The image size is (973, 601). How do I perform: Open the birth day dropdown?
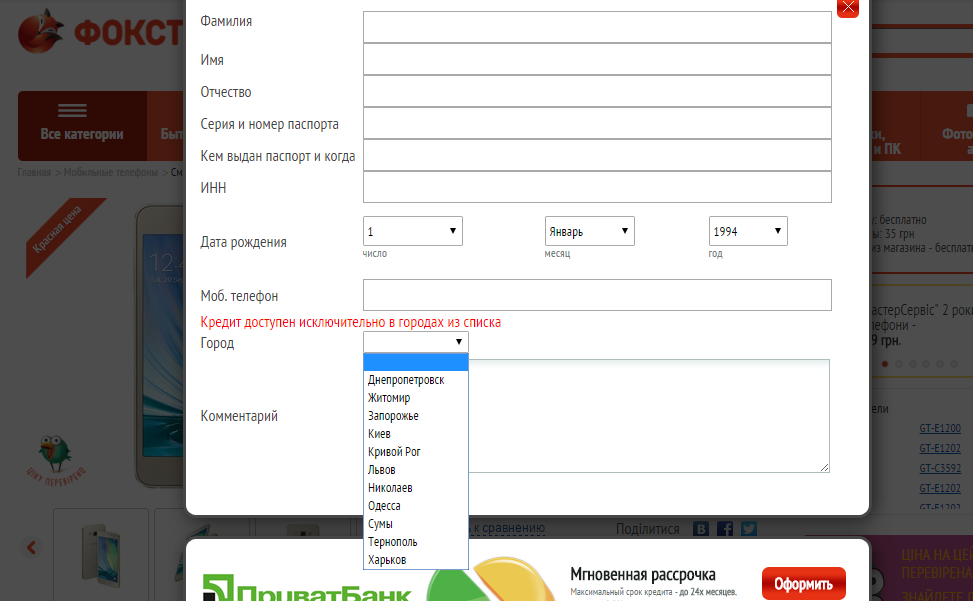(412, 231)
